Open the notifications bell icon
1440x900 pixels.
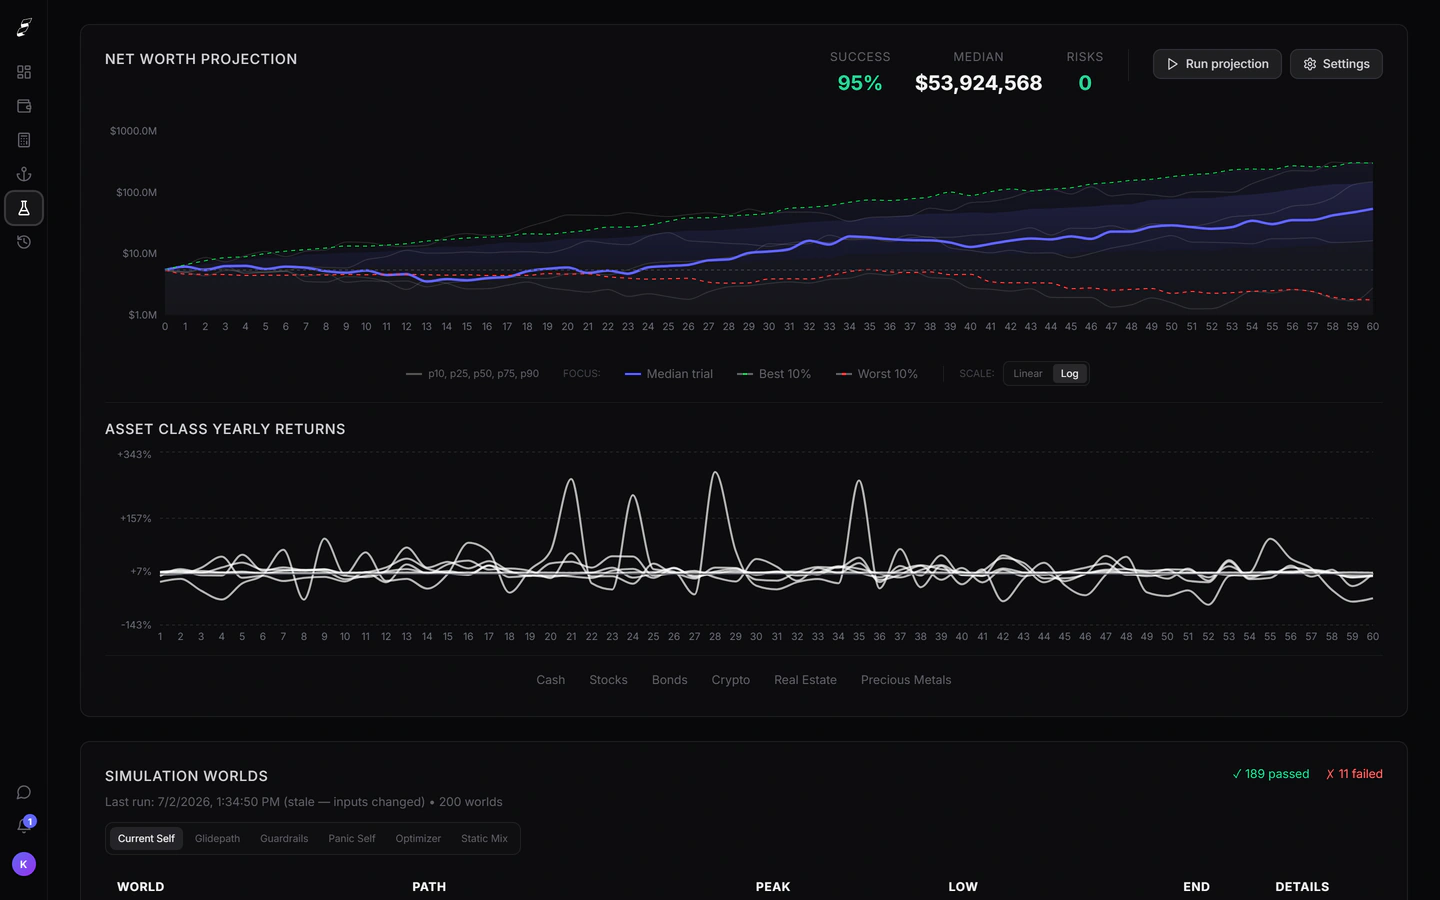tap(24, 826)
